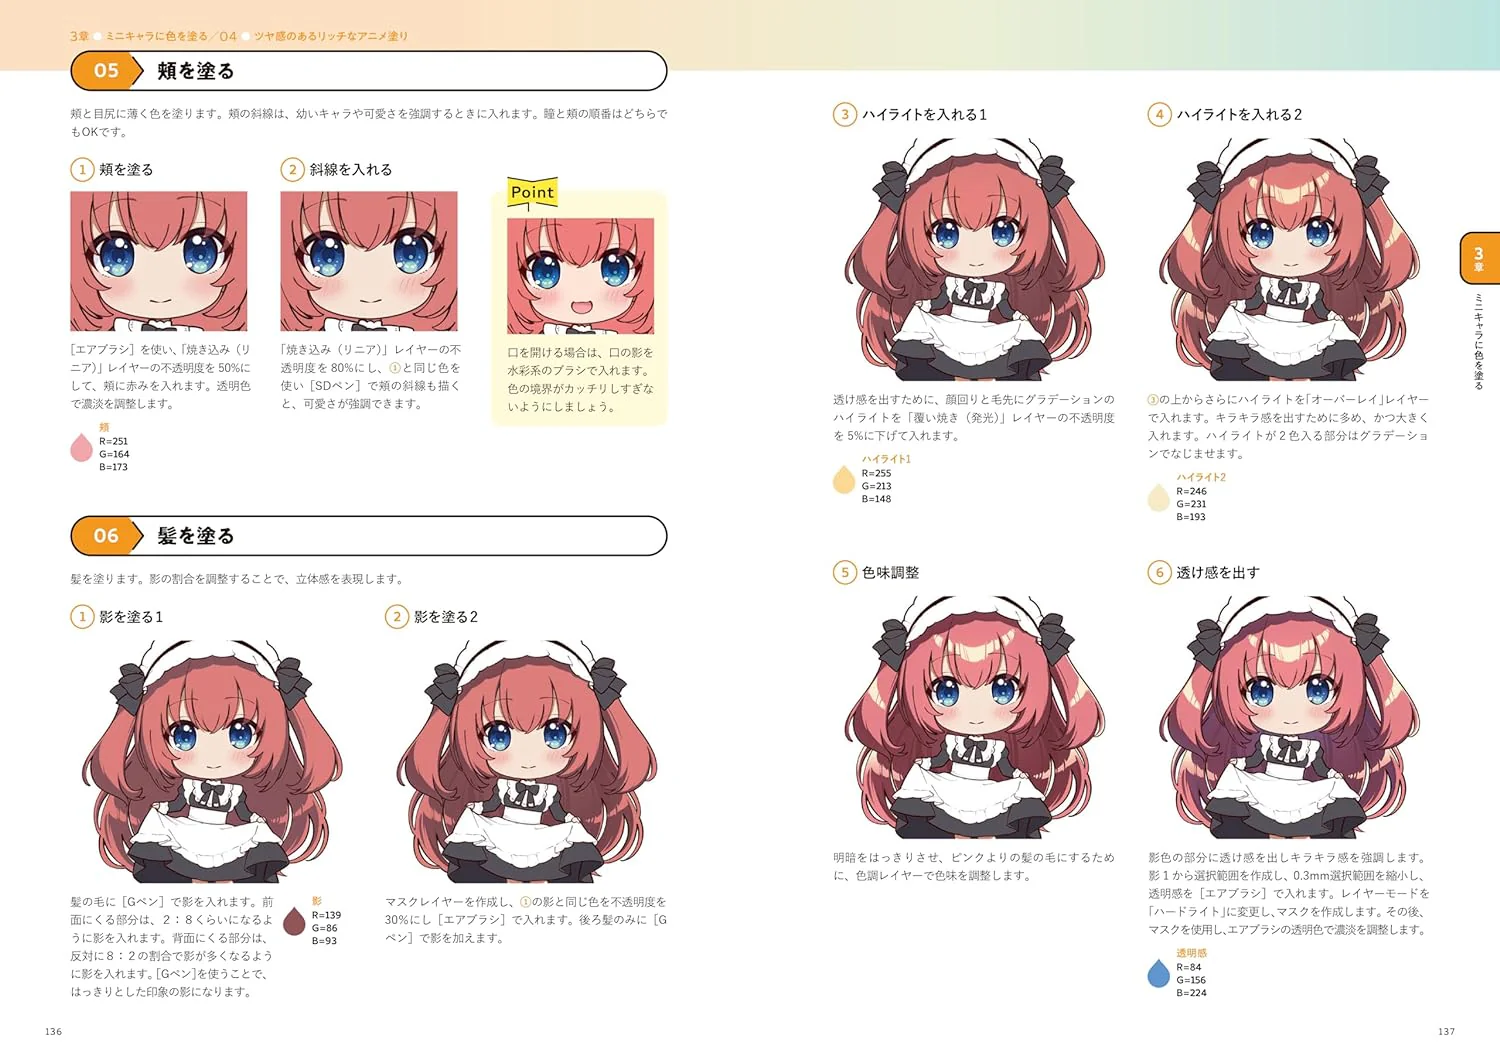Click the Point note paragraph about 口を開ける場合
This screenshot has width=1500, height=1059.
click(581, 380)
